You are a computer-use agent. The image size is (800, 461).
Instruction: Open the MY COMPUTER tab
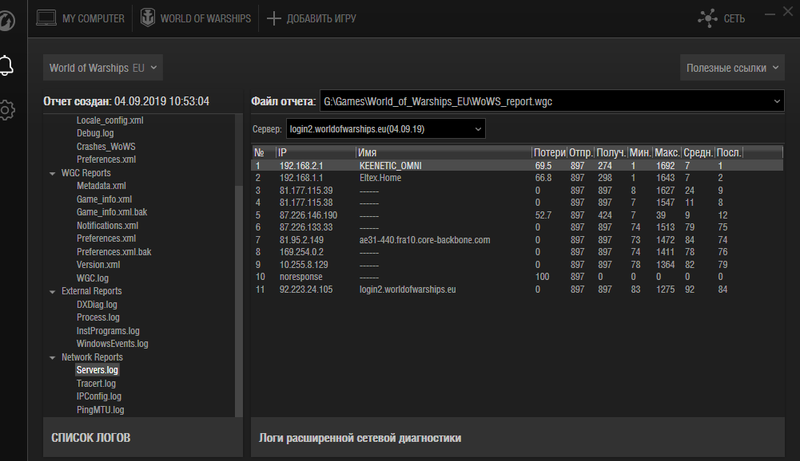tap(80, 18)
